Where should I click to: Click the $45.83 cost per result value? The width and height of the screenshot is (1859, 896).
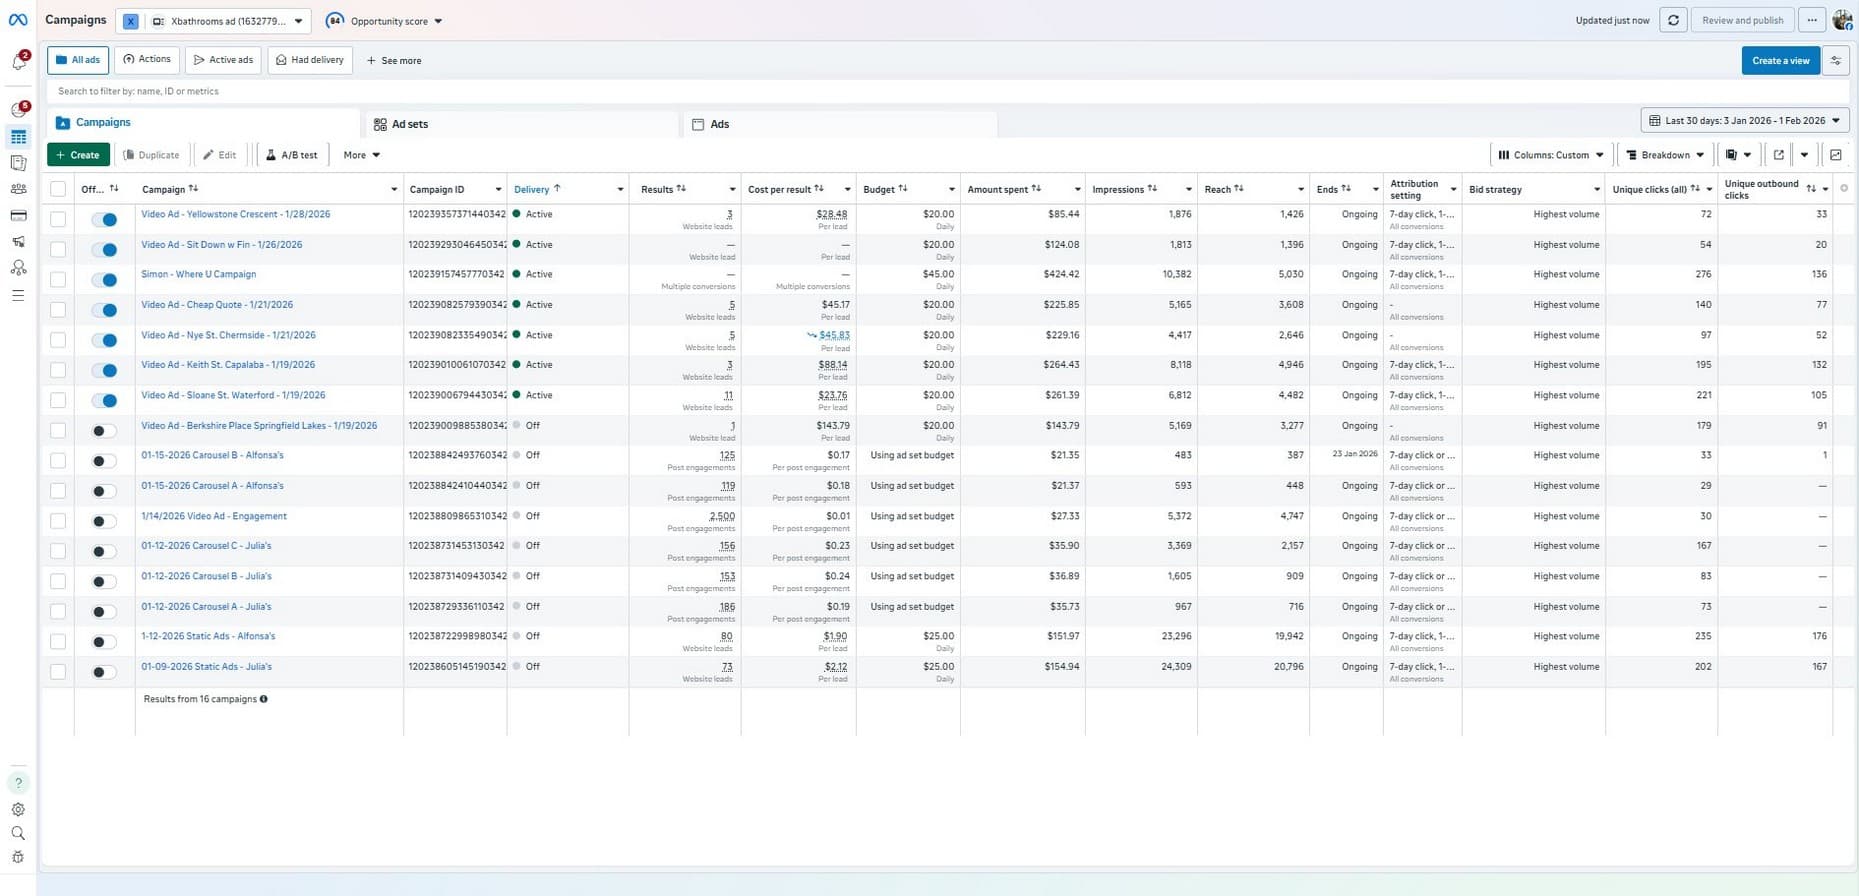[x=834, y=335]
